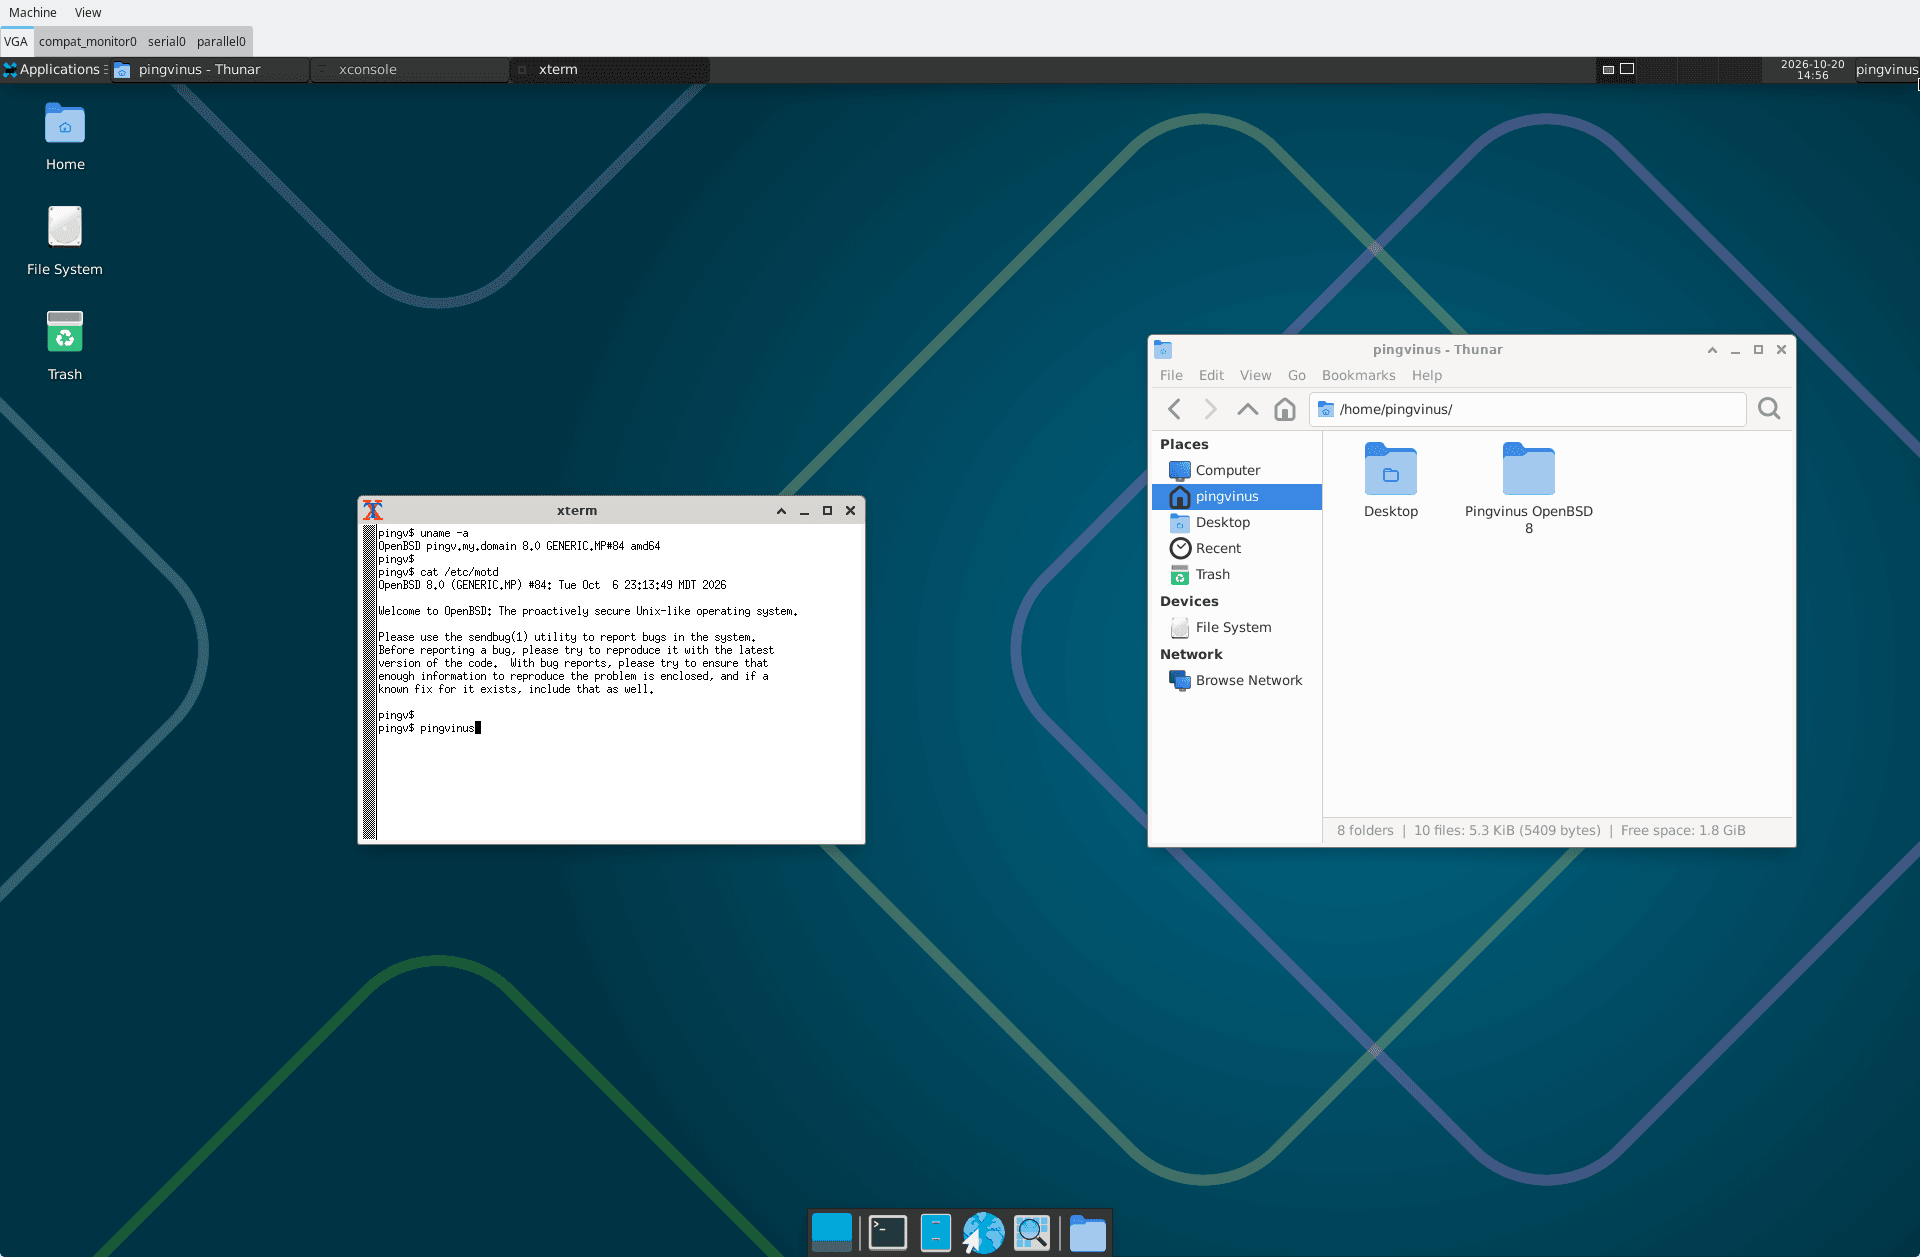Open Home icon on the desktop
1920x1257 pixels.
[x=65, y=137]
